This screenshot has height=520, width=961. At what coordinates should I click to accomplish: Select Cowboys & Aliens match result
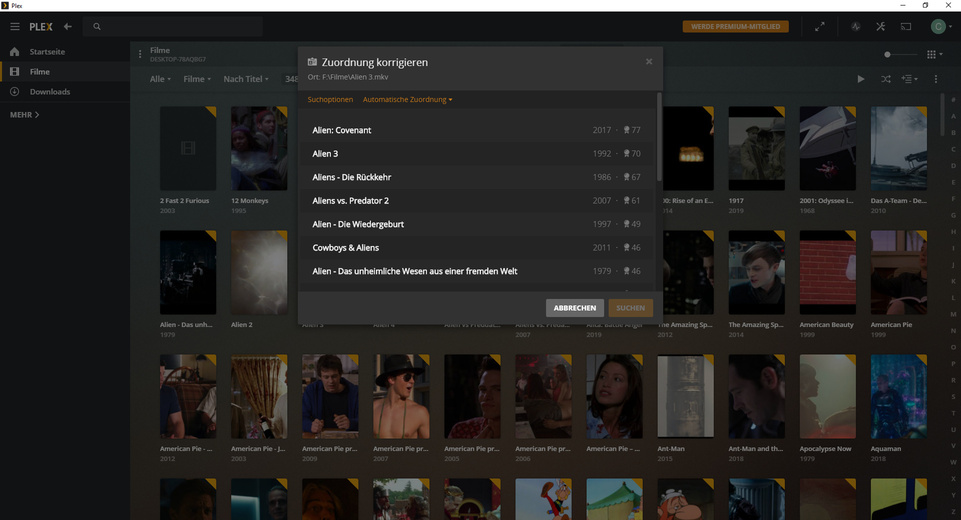pos(476,248)
